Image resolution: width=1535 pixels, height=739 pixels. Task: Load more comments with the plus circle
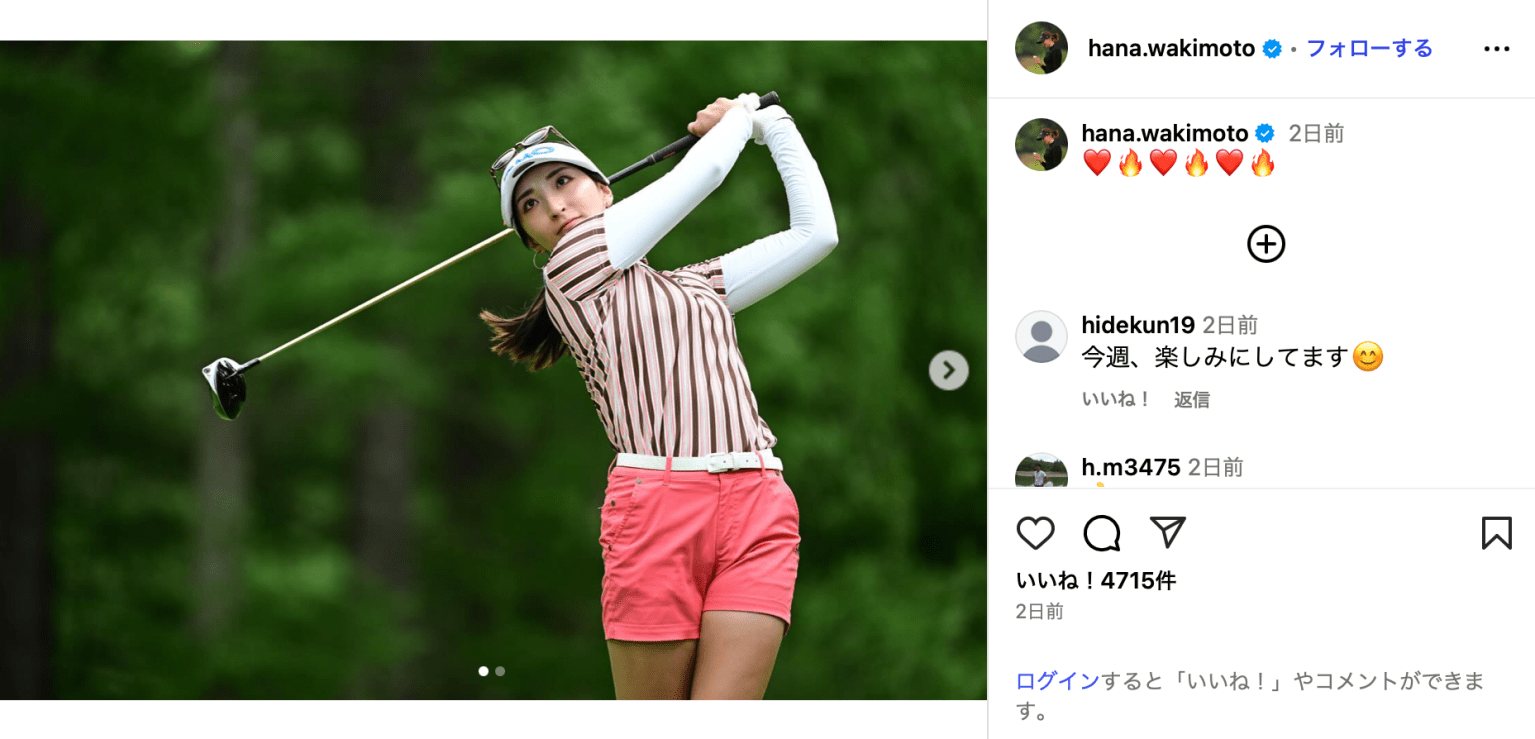1266,244
